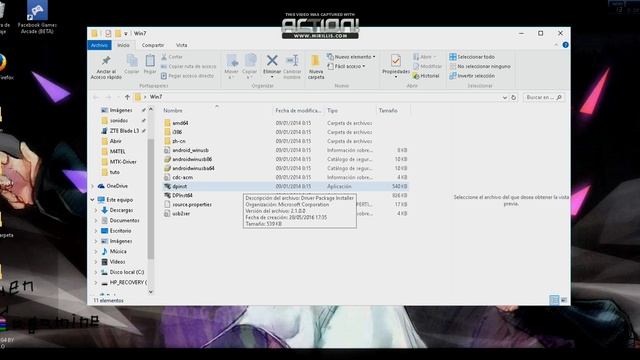The image size is (640, 360).
Task: Click the Historial ribbon option
Action: (x=426, y=76)
